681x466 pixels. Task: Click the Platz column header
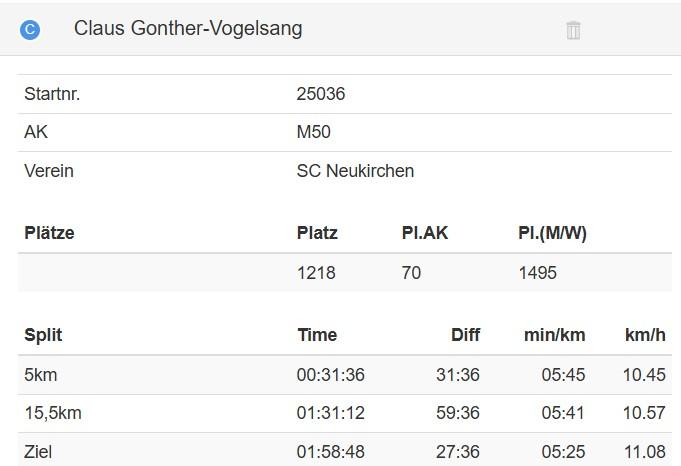(317, 233)
